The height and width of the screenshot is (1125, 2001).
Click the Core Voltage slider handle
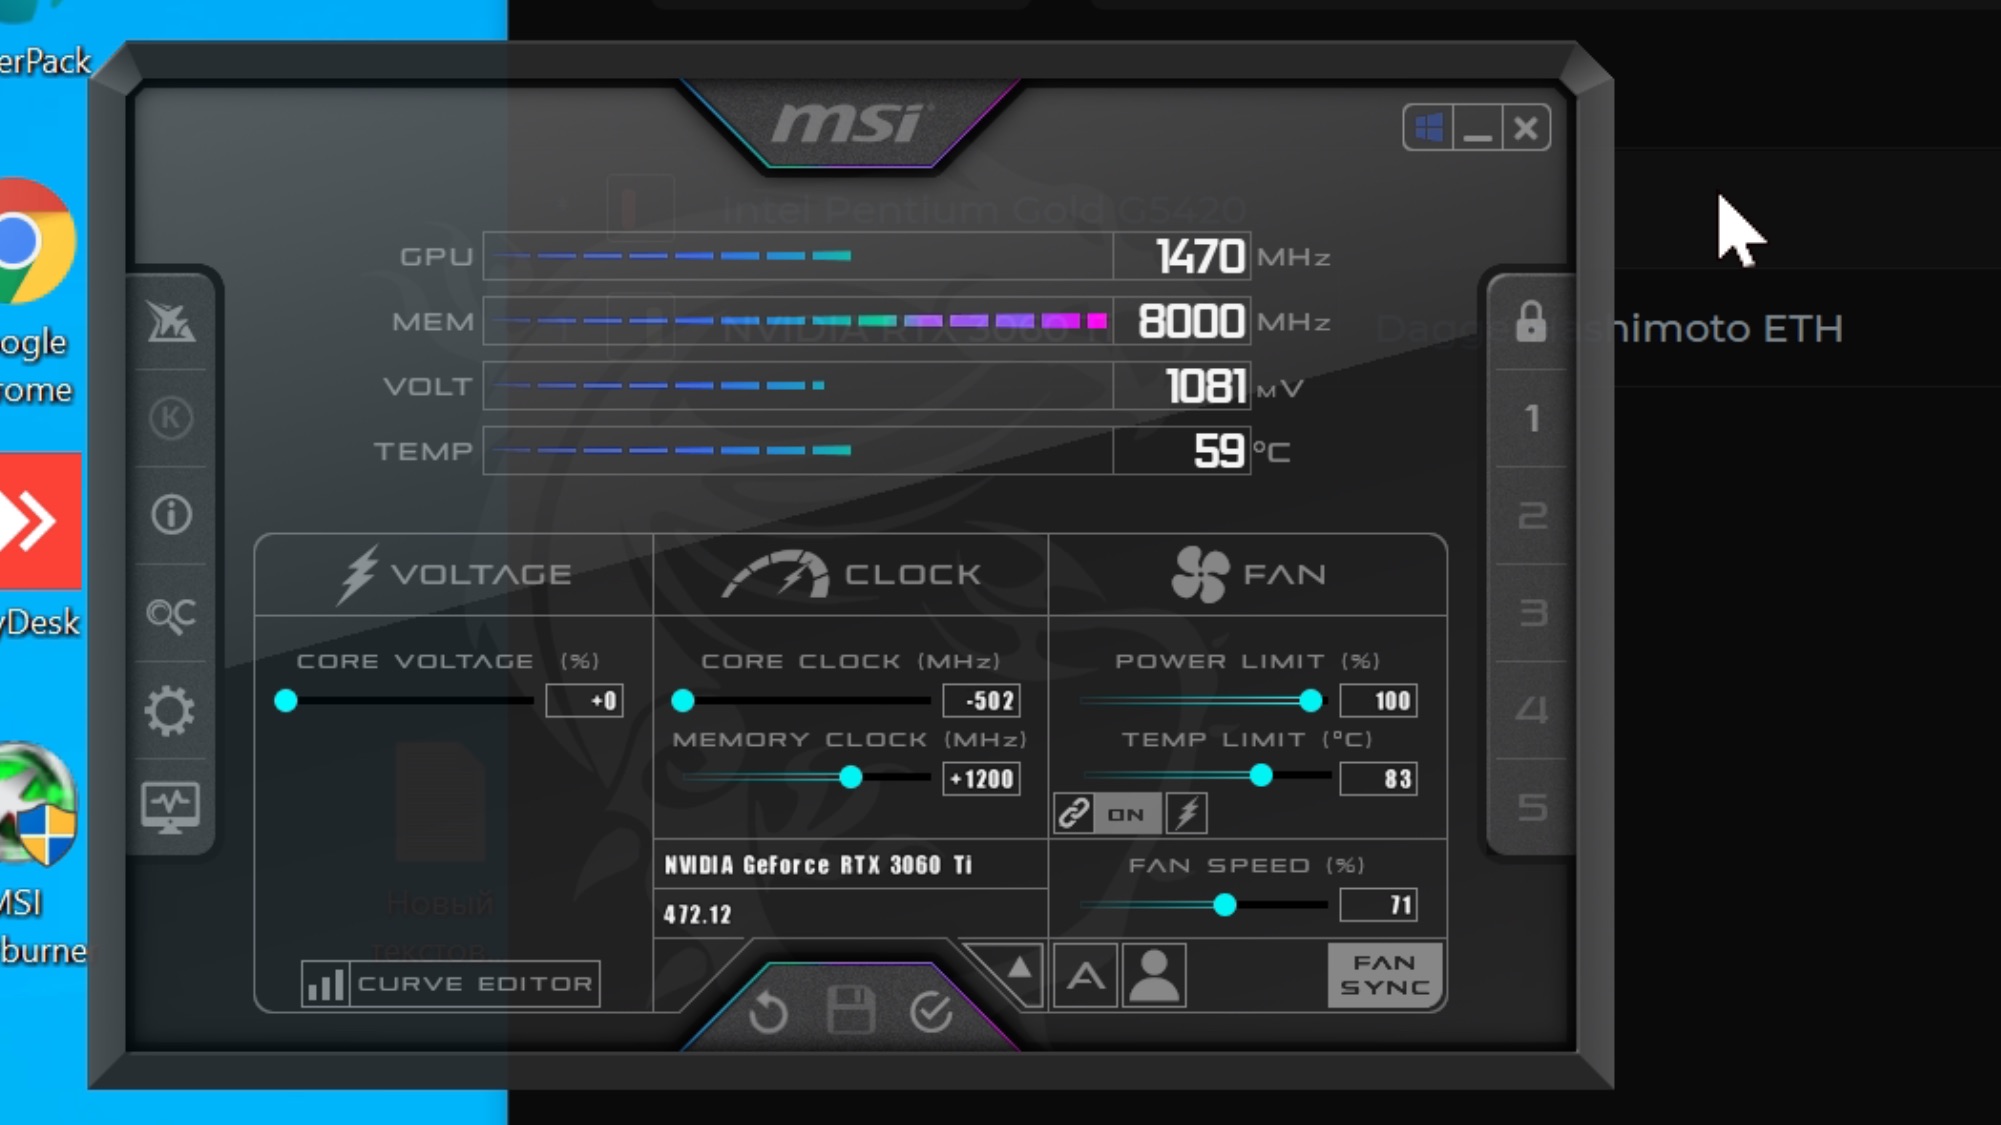[286, 700]
